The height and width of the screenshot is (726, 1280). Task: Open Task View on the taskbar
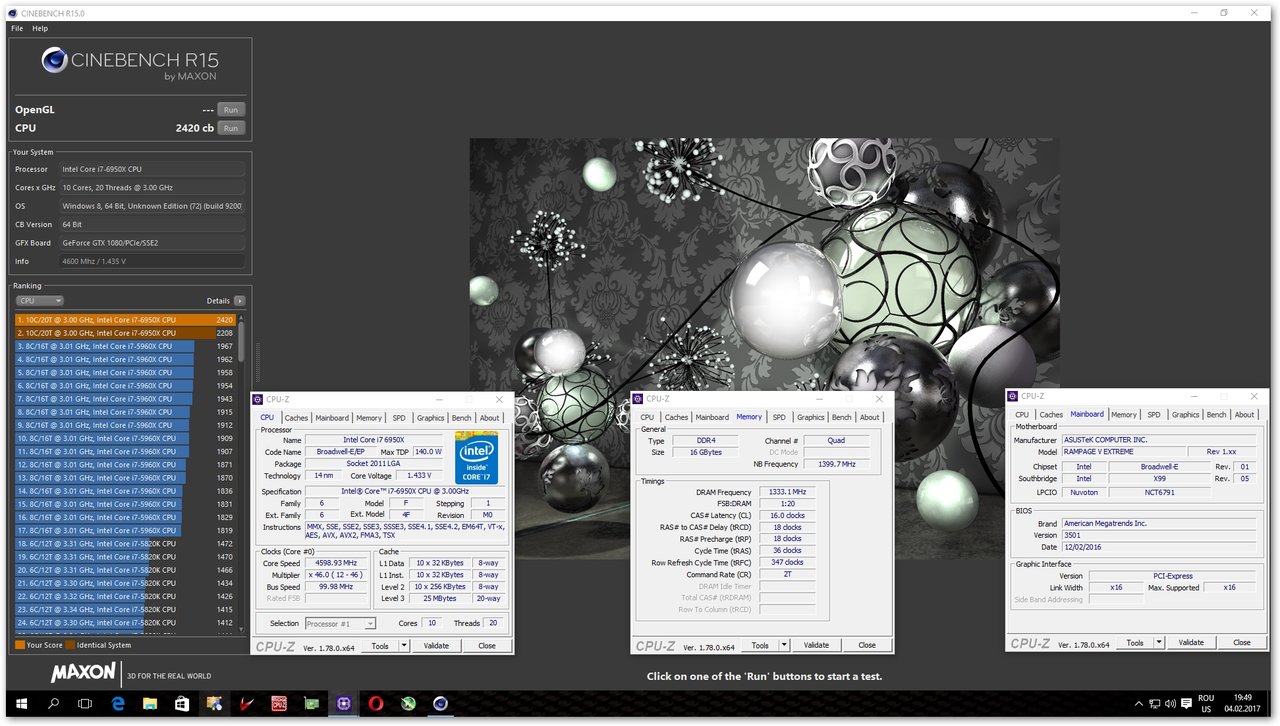click(x=85, y=704)
